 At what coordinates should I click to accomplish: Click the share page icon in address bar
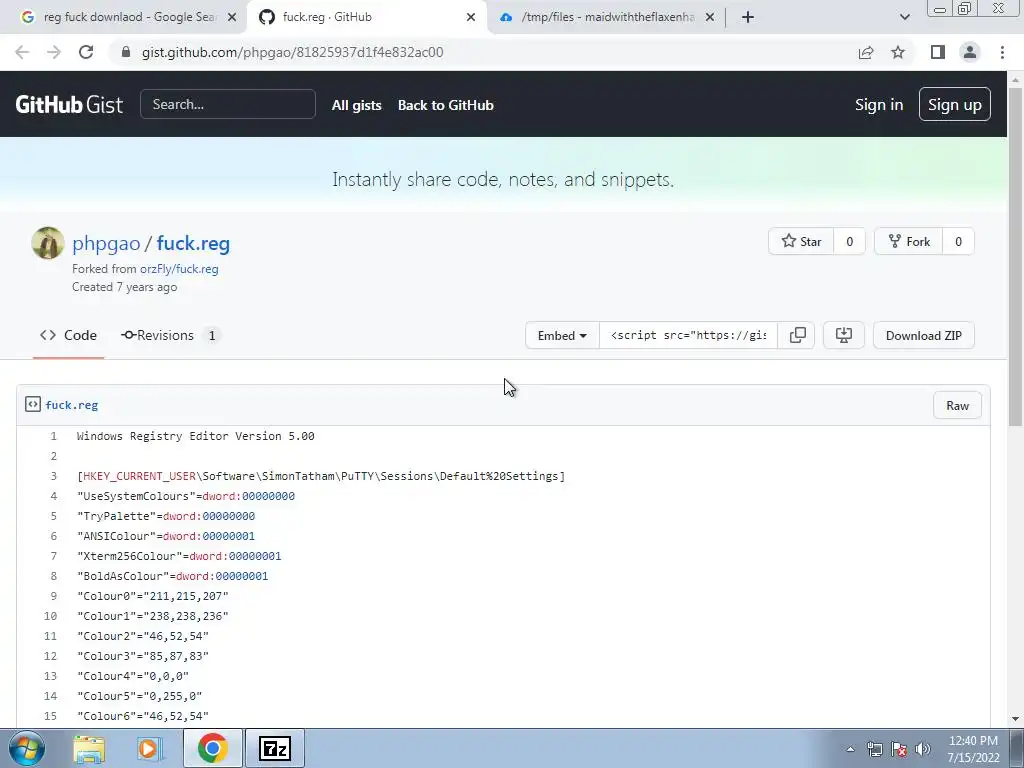coord(866,52)
